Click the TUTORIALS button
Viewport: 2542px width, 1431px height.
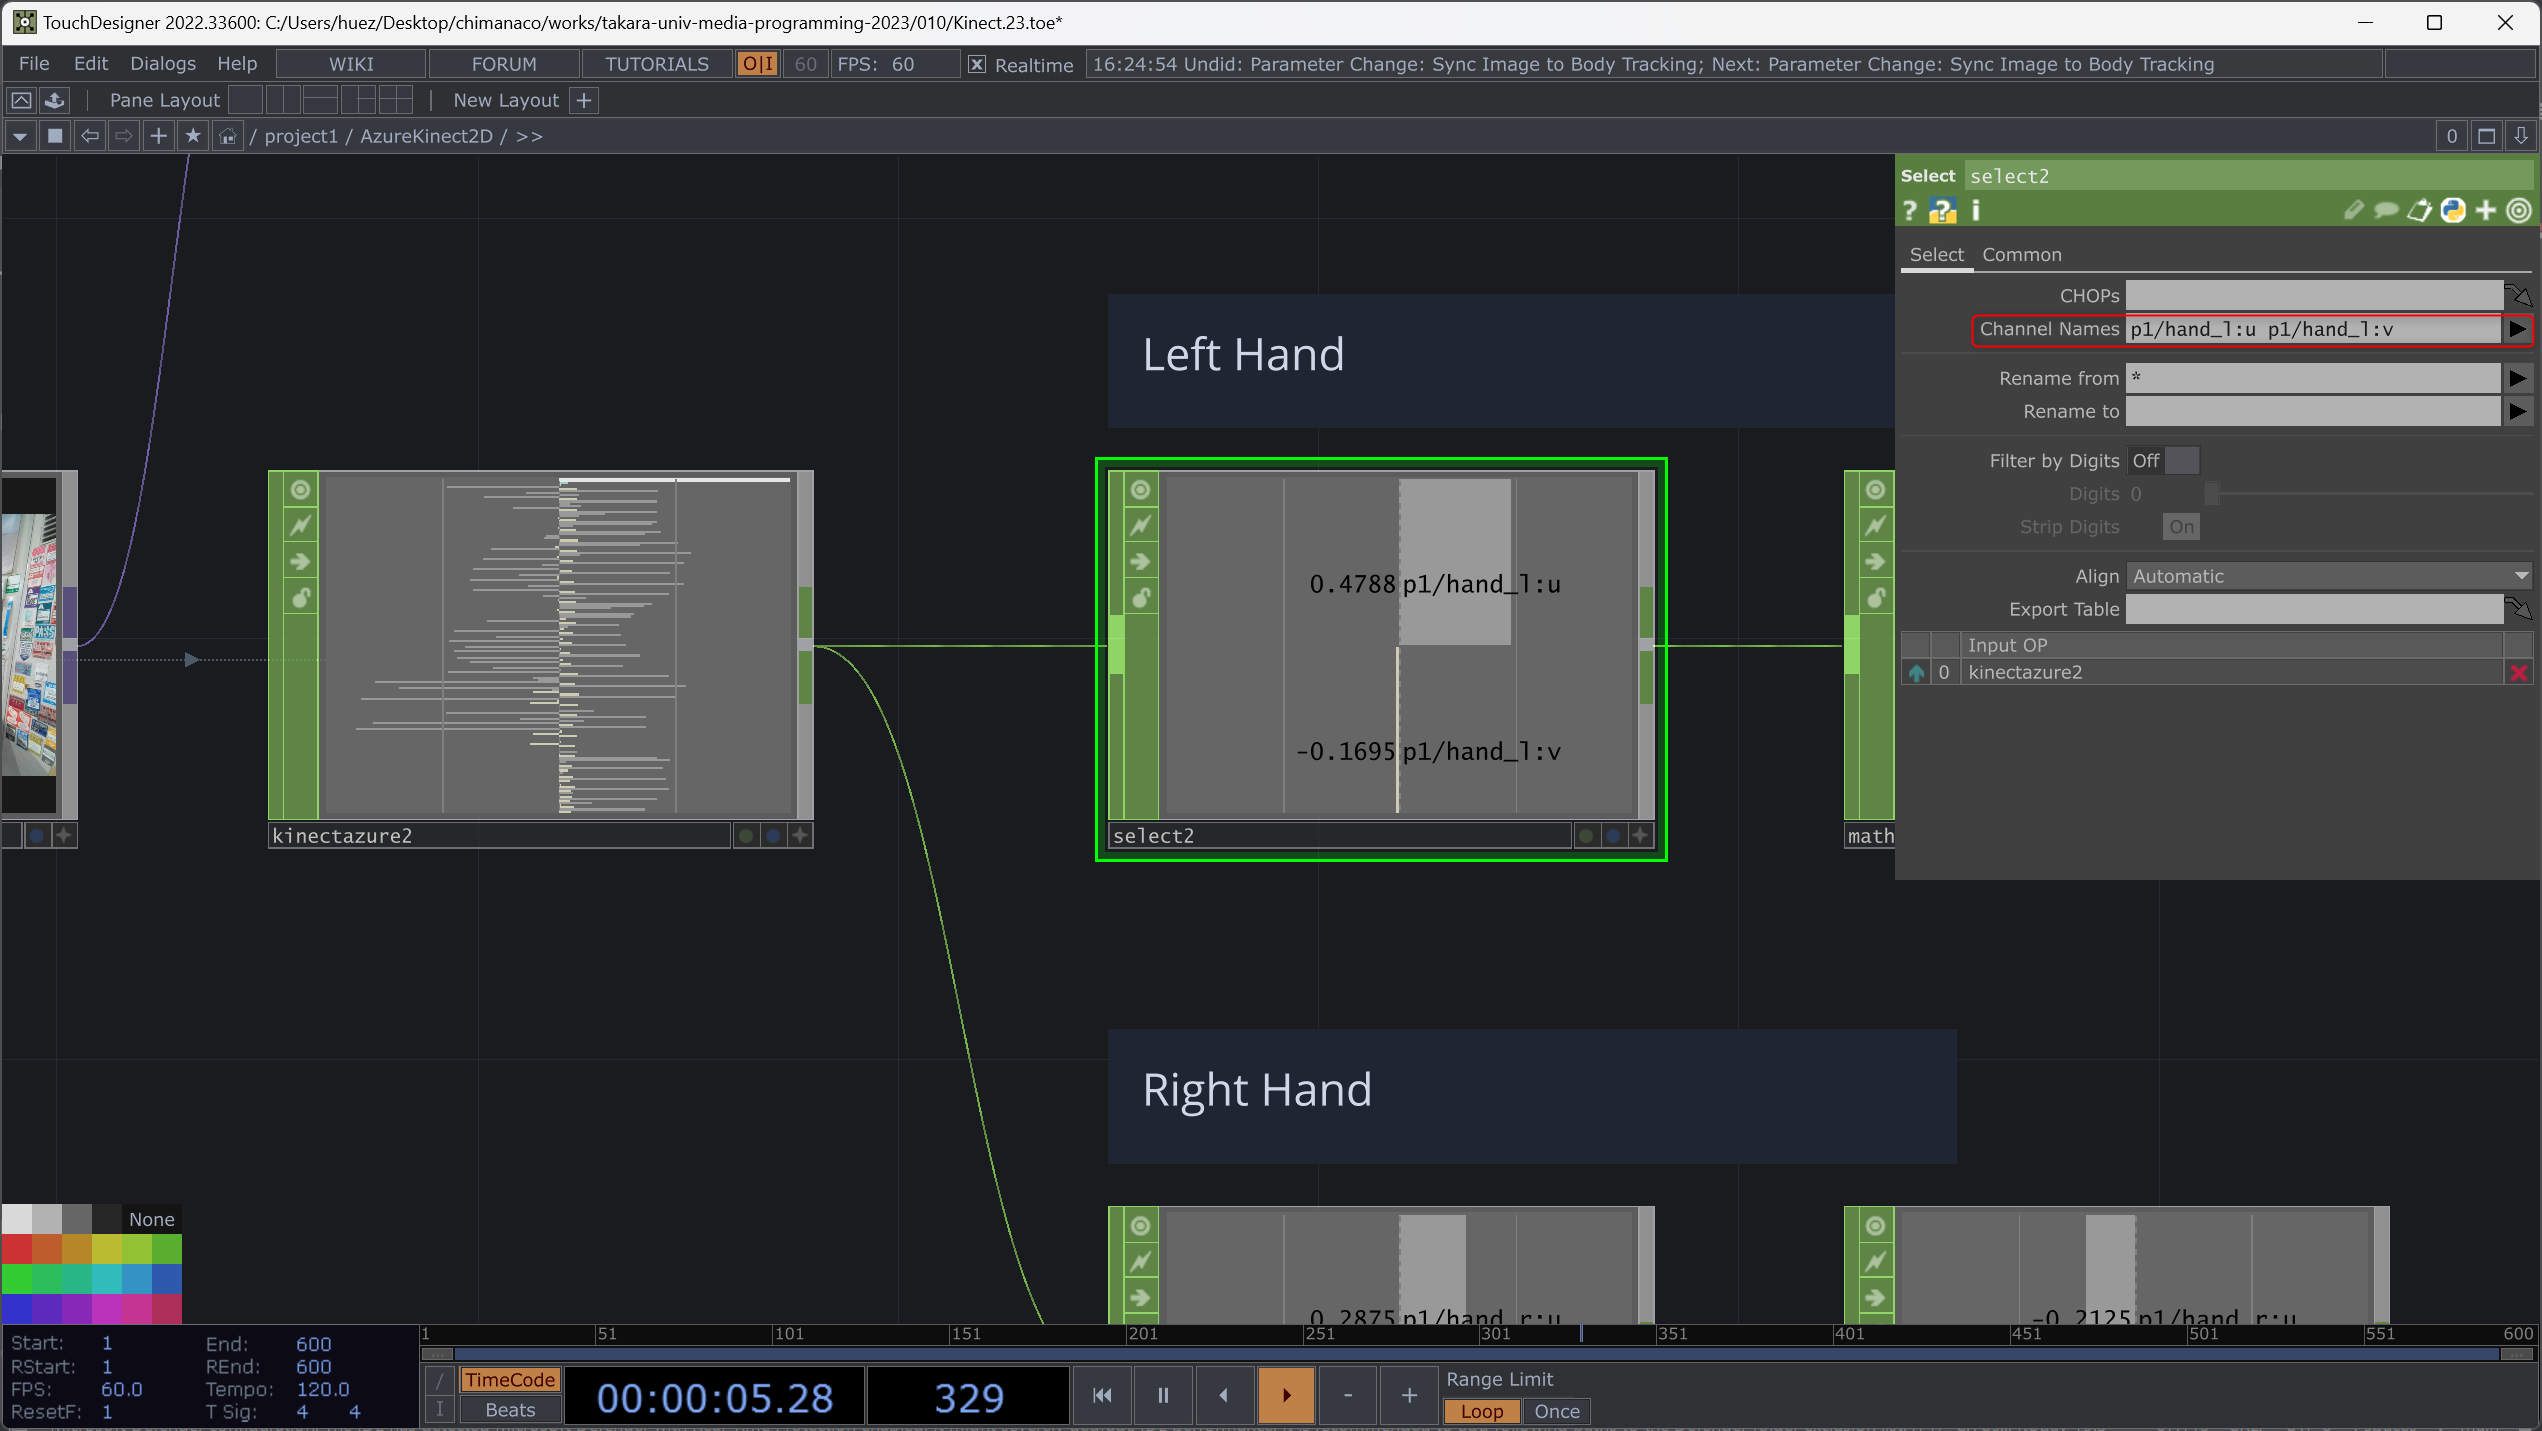(656, 64)
